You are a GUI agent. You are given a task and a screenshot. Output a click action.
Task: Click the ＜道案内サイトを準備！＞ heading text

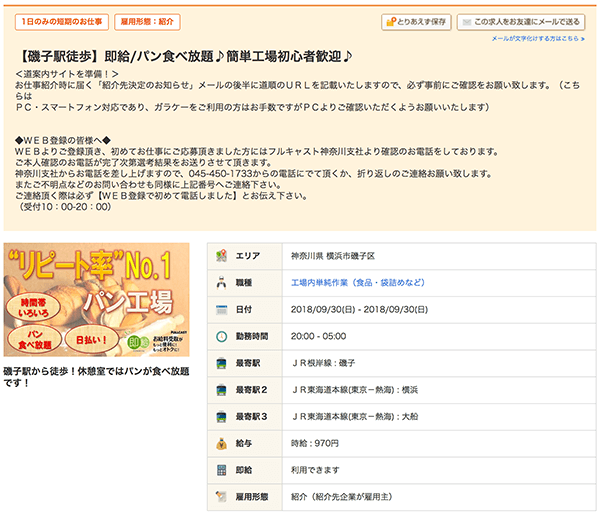[67, 74]
